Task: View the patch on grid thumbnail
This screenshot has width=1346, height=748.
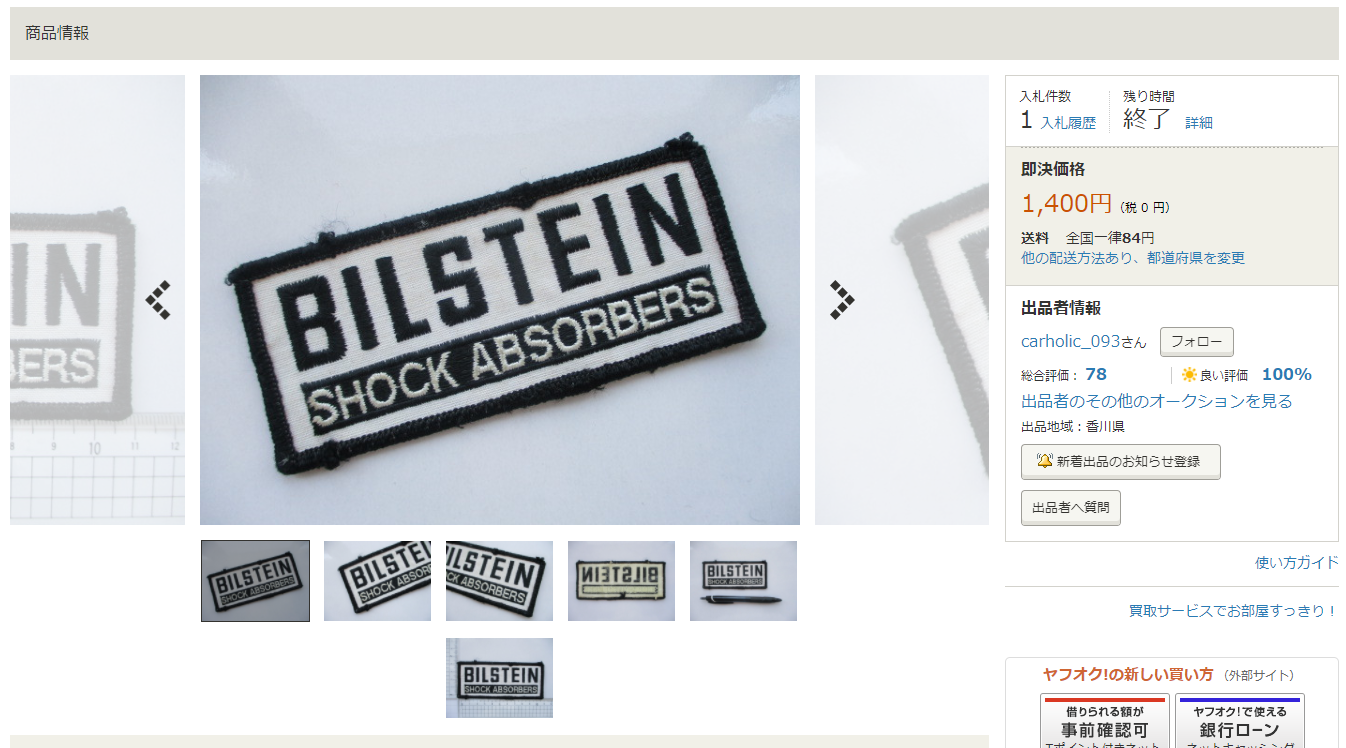Action: [499, 678]
